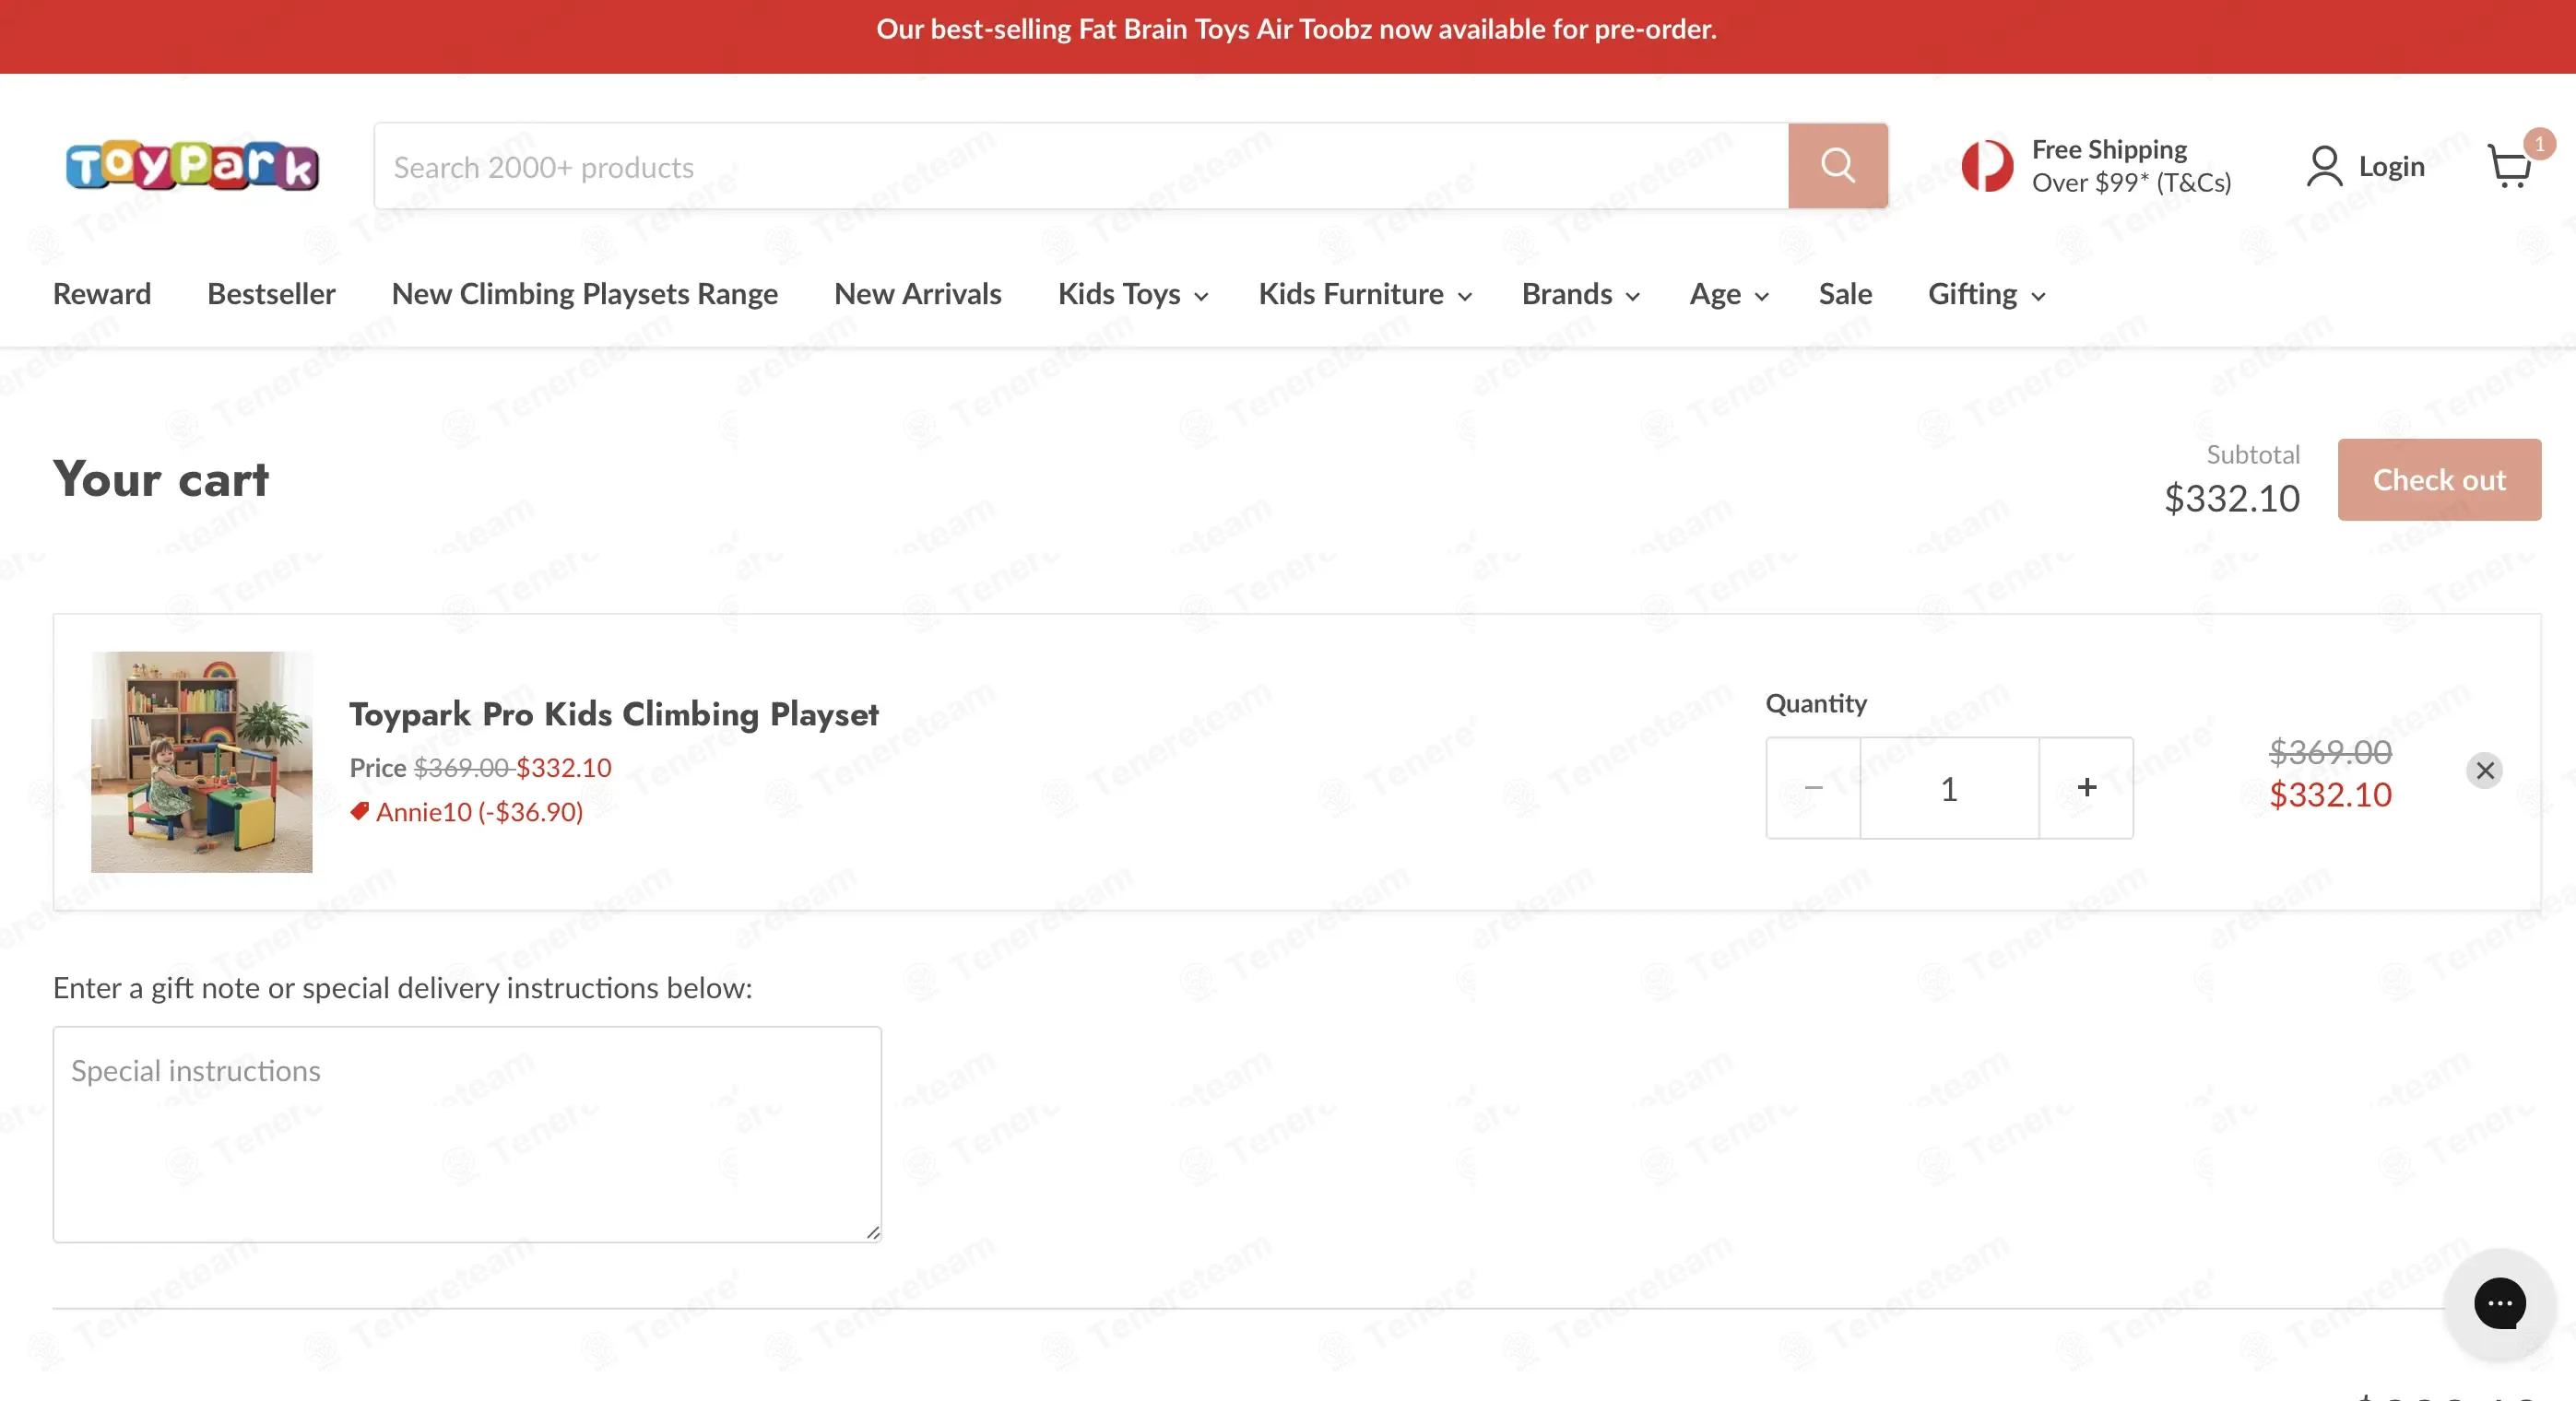Click the Subtotal $332.10 amount
The width and height of the screenshot is (2576, 1401).
(x=2231, y=498)
